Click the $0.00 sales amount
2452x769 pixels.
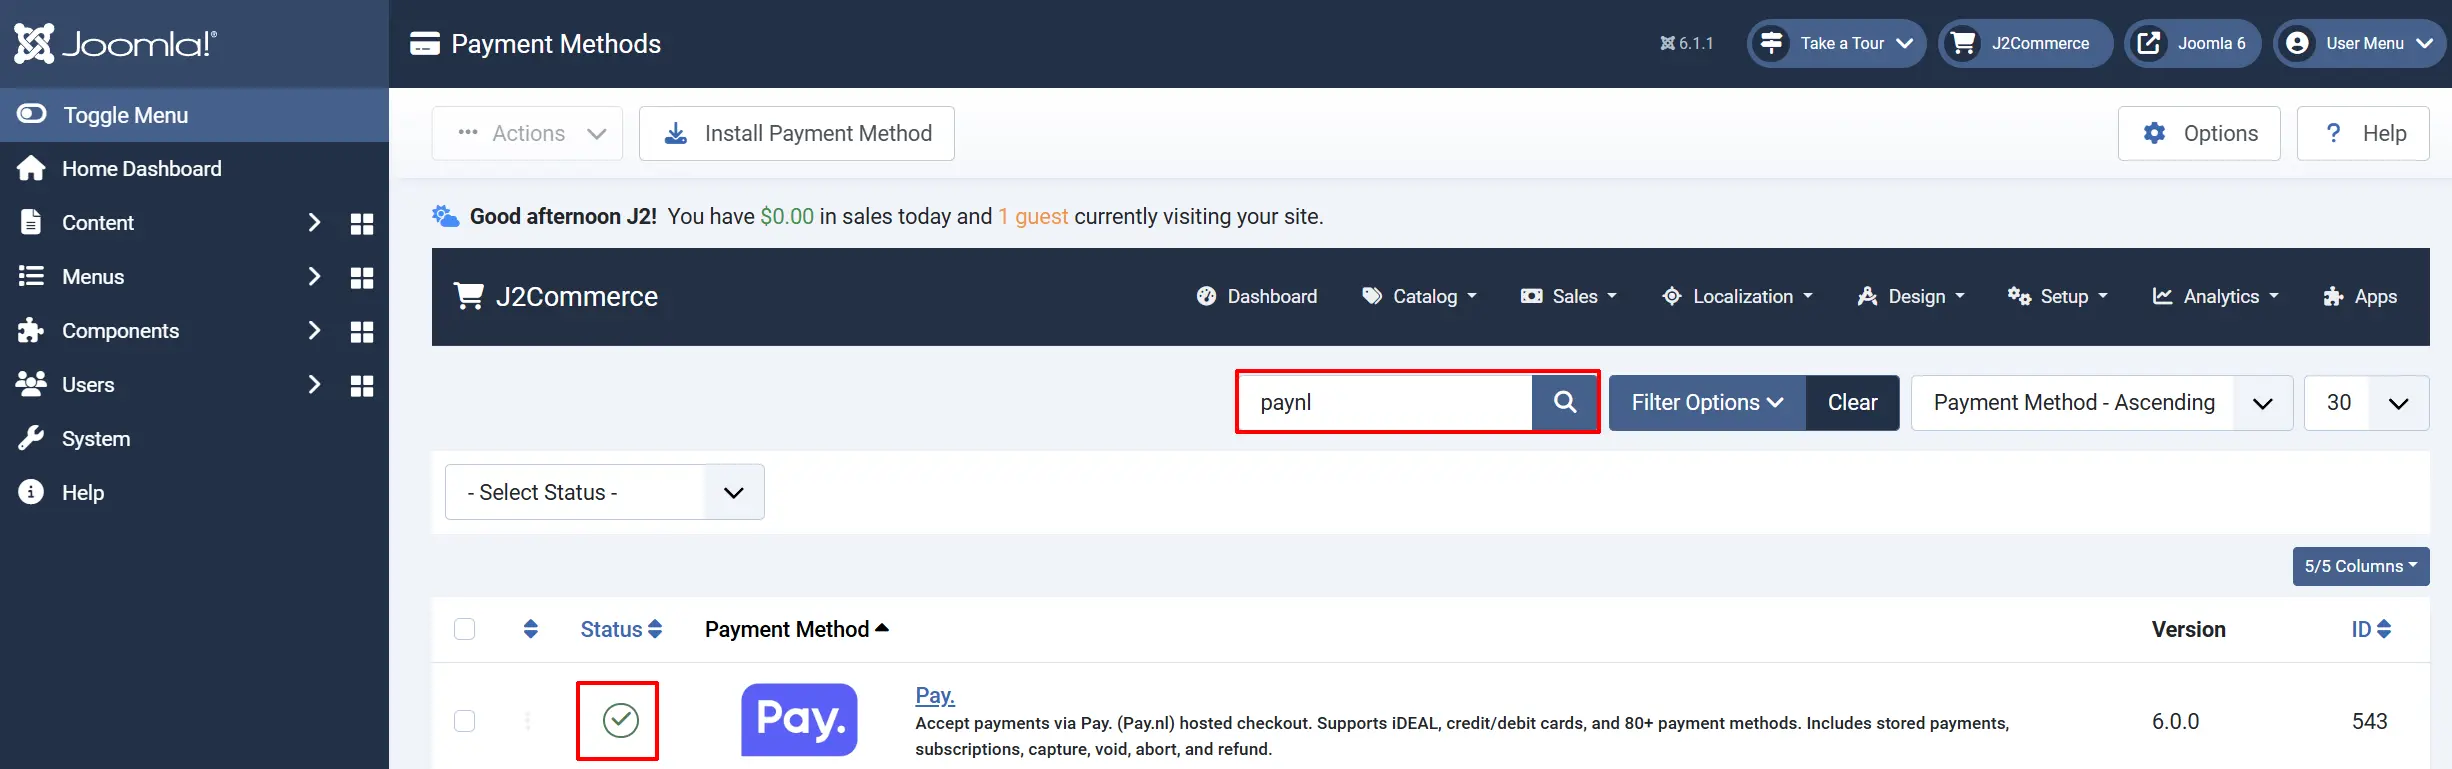pyautogui.click(x=787, y=216)
